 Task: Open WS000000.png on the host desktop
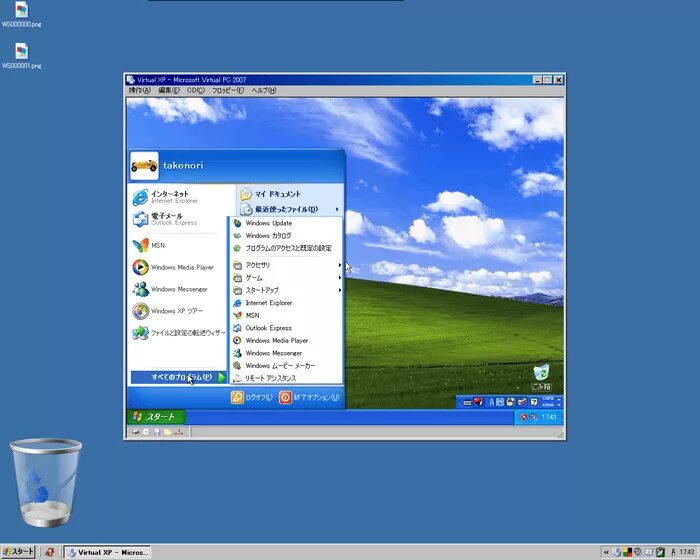click(x=21, y=15)
